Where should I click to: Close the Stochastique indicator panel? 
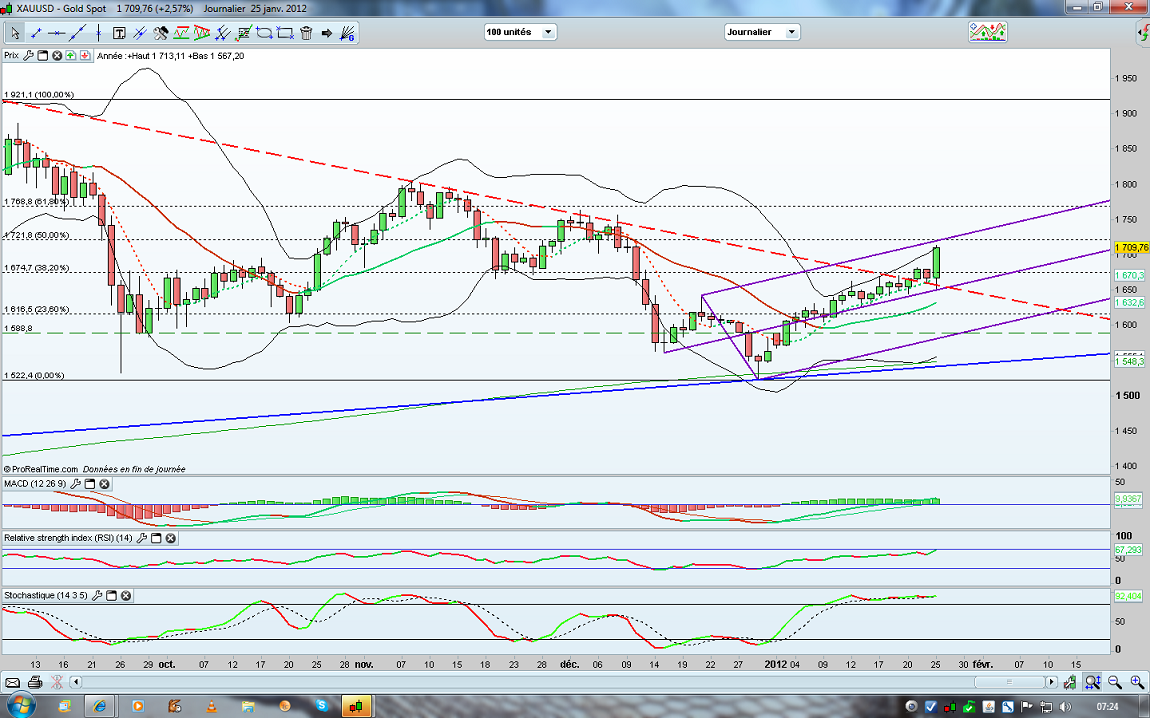coord(126,596)
